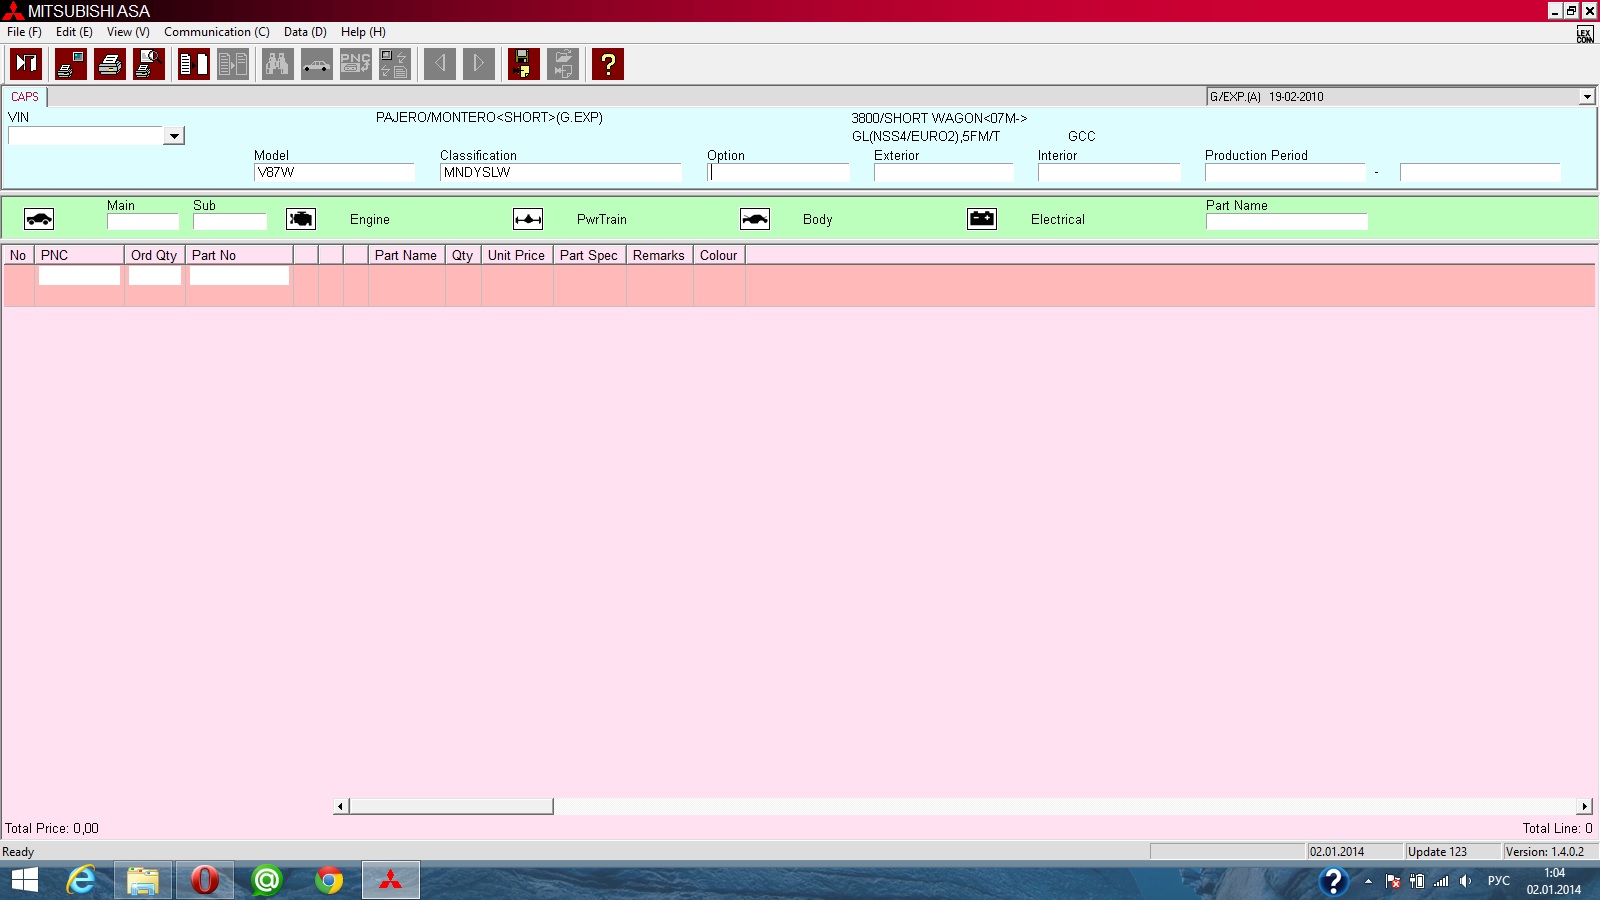Click the volume speaker tray icon
This screenshot has height=900, width=1600.
1465,881
